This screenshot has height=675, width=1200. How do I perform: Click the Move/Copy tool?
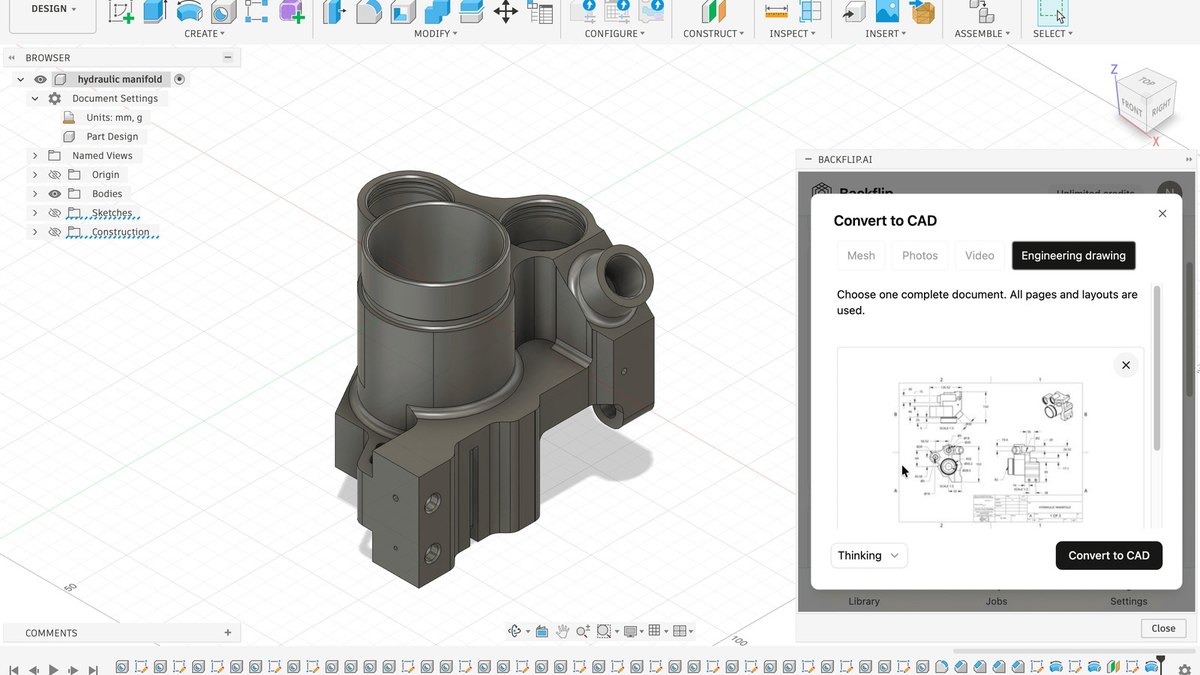coord(505,11)
